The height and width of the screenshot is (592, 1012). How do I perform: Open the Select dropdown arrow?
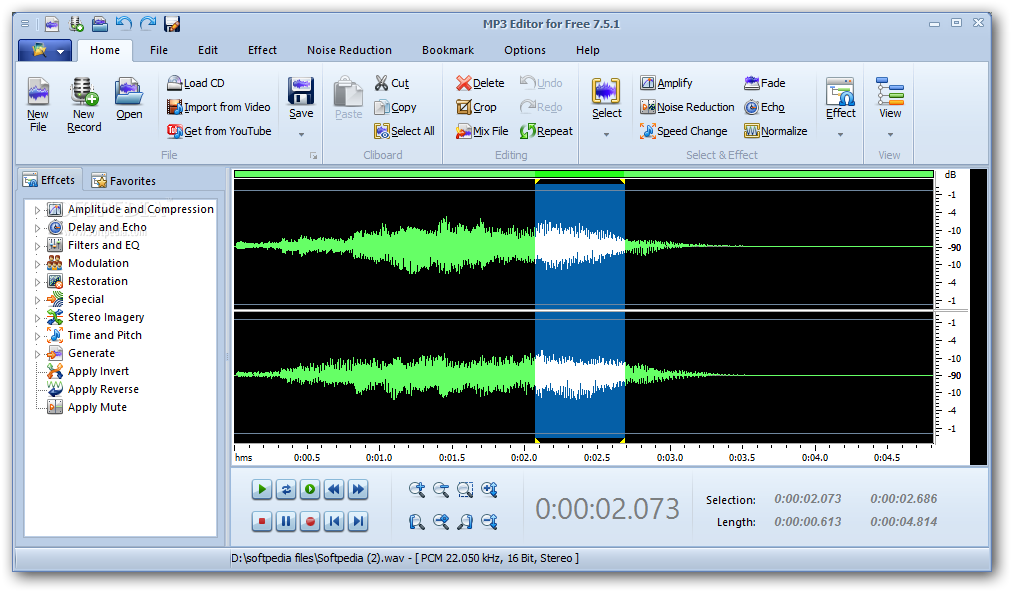[x=606, y=134]
